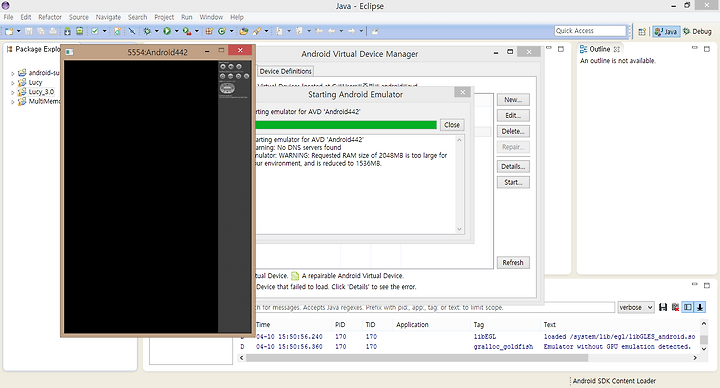The image size is (720, 388).
Task: Open the Refactor menu
Action: 50,17
